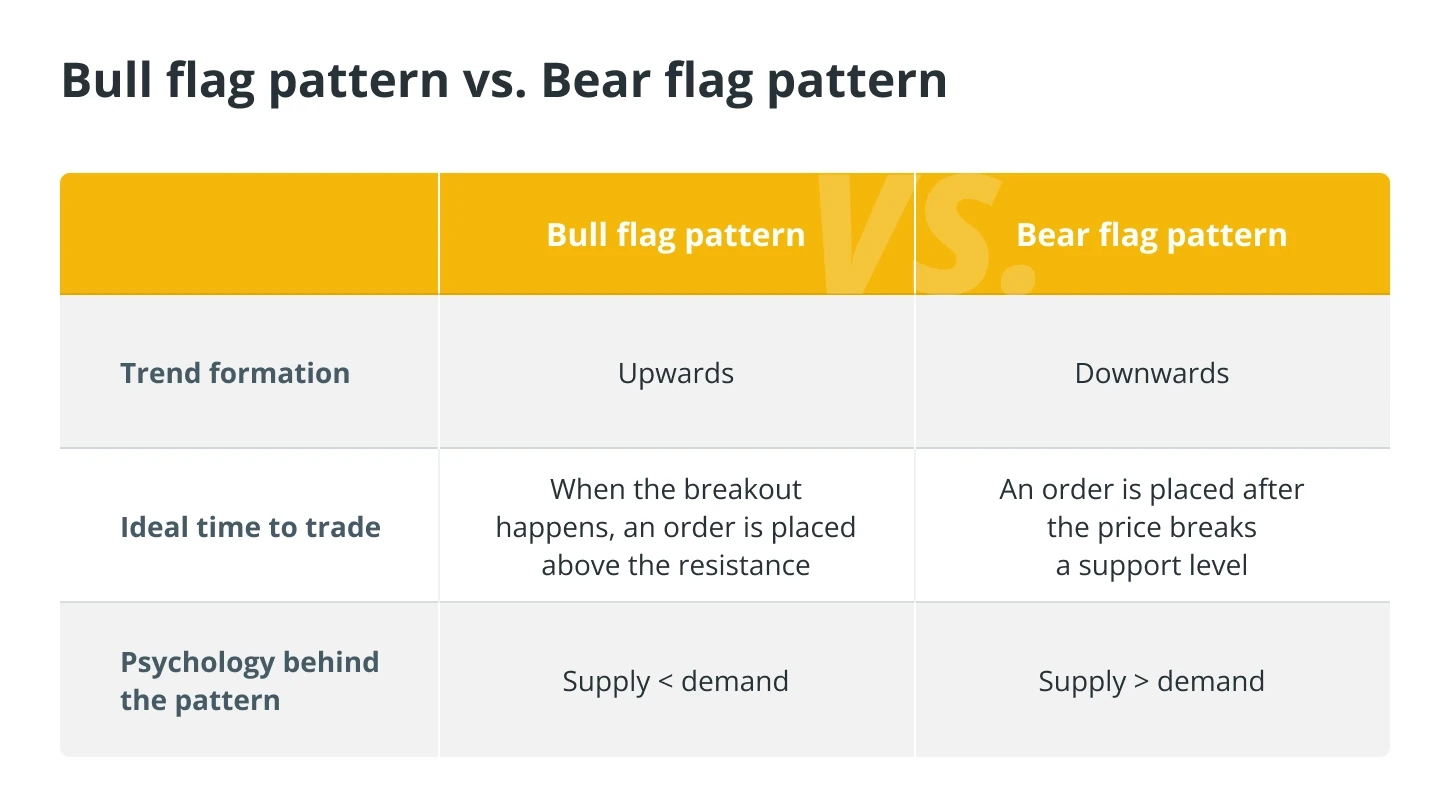The width and height of the screenshot is (1450, 800).
Task: Select the Bear flag pattern column header
Action: (x=1152, y=235)
